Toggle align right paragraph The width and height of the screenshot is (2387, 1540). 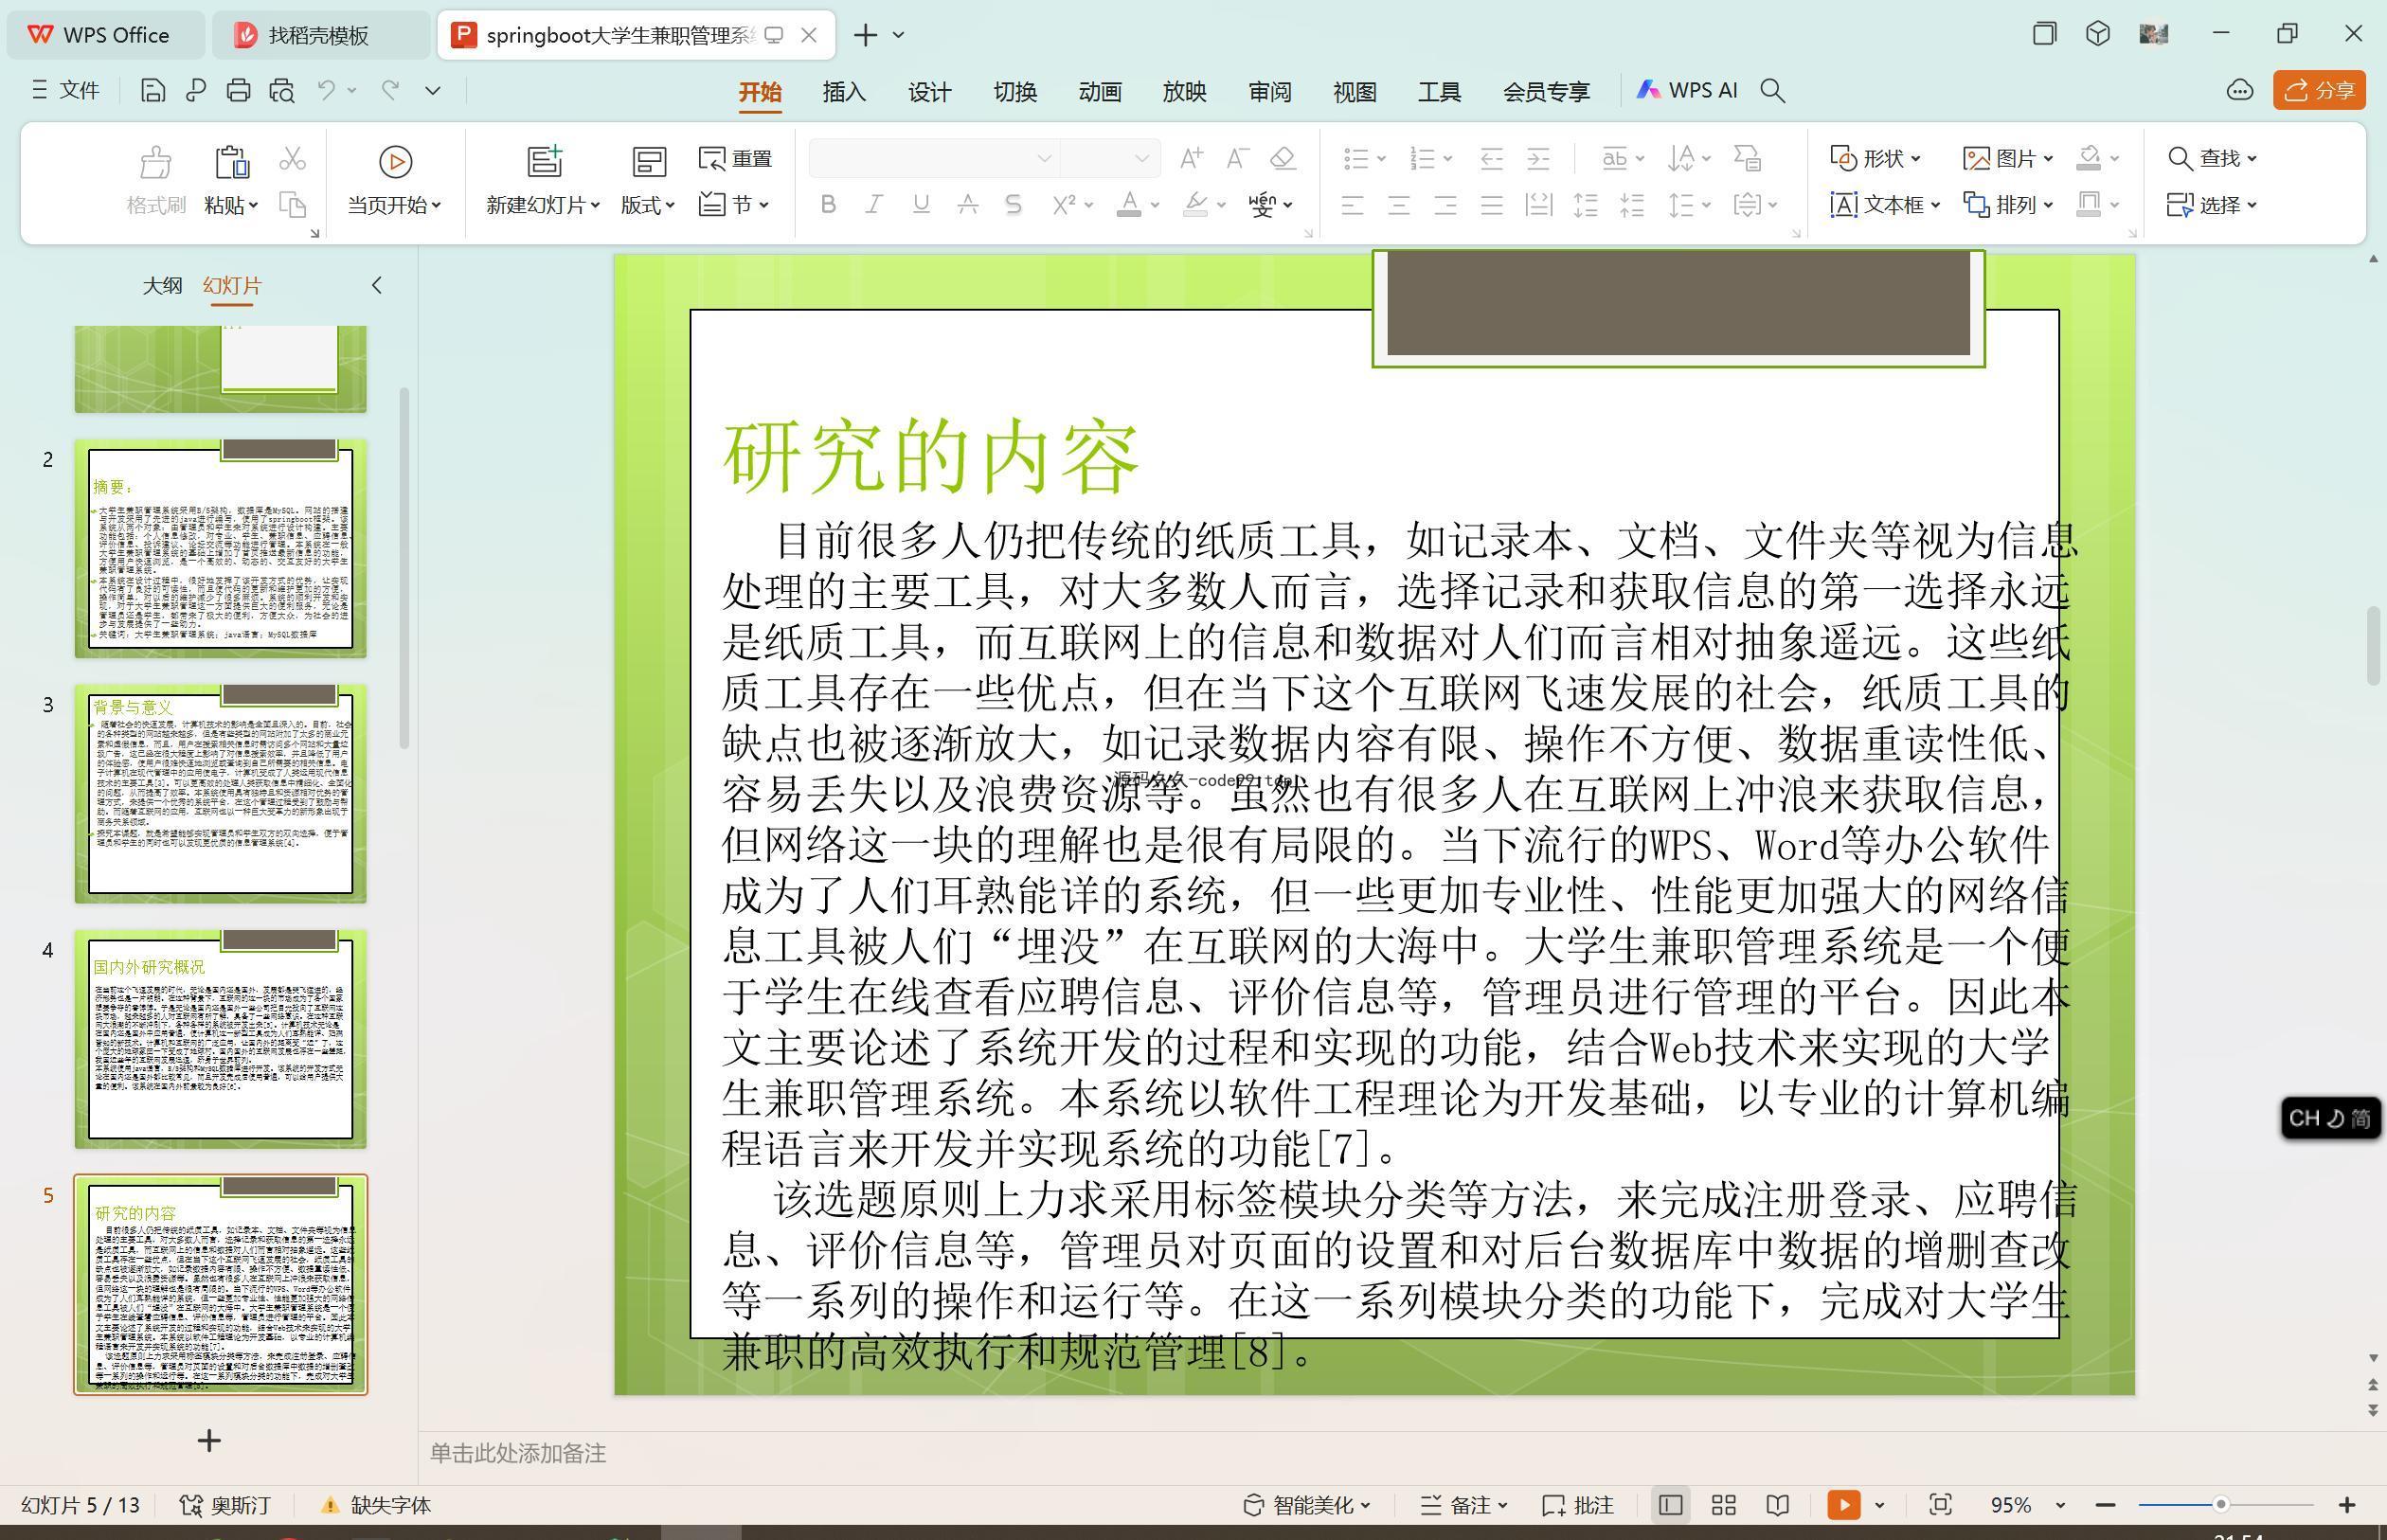click(x=1445, y=206)
